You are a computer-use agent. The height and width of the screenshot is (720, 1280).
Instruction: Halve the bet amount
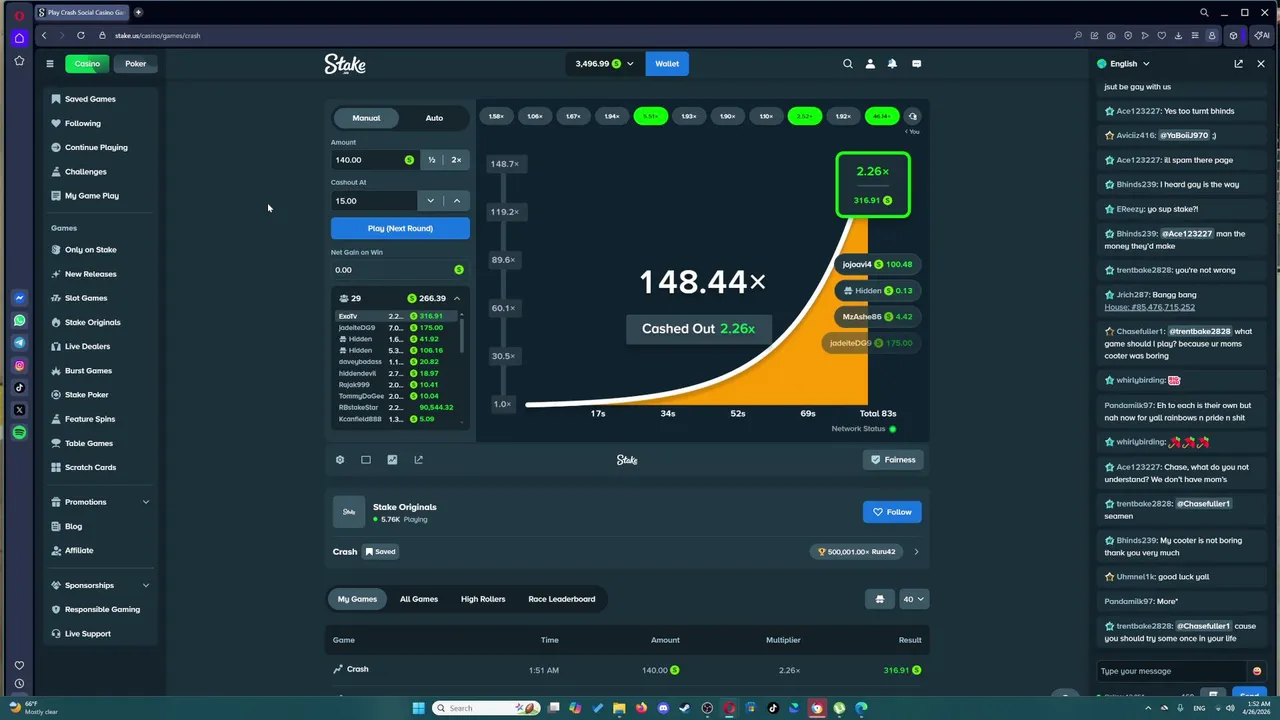(x=432, y=160)
